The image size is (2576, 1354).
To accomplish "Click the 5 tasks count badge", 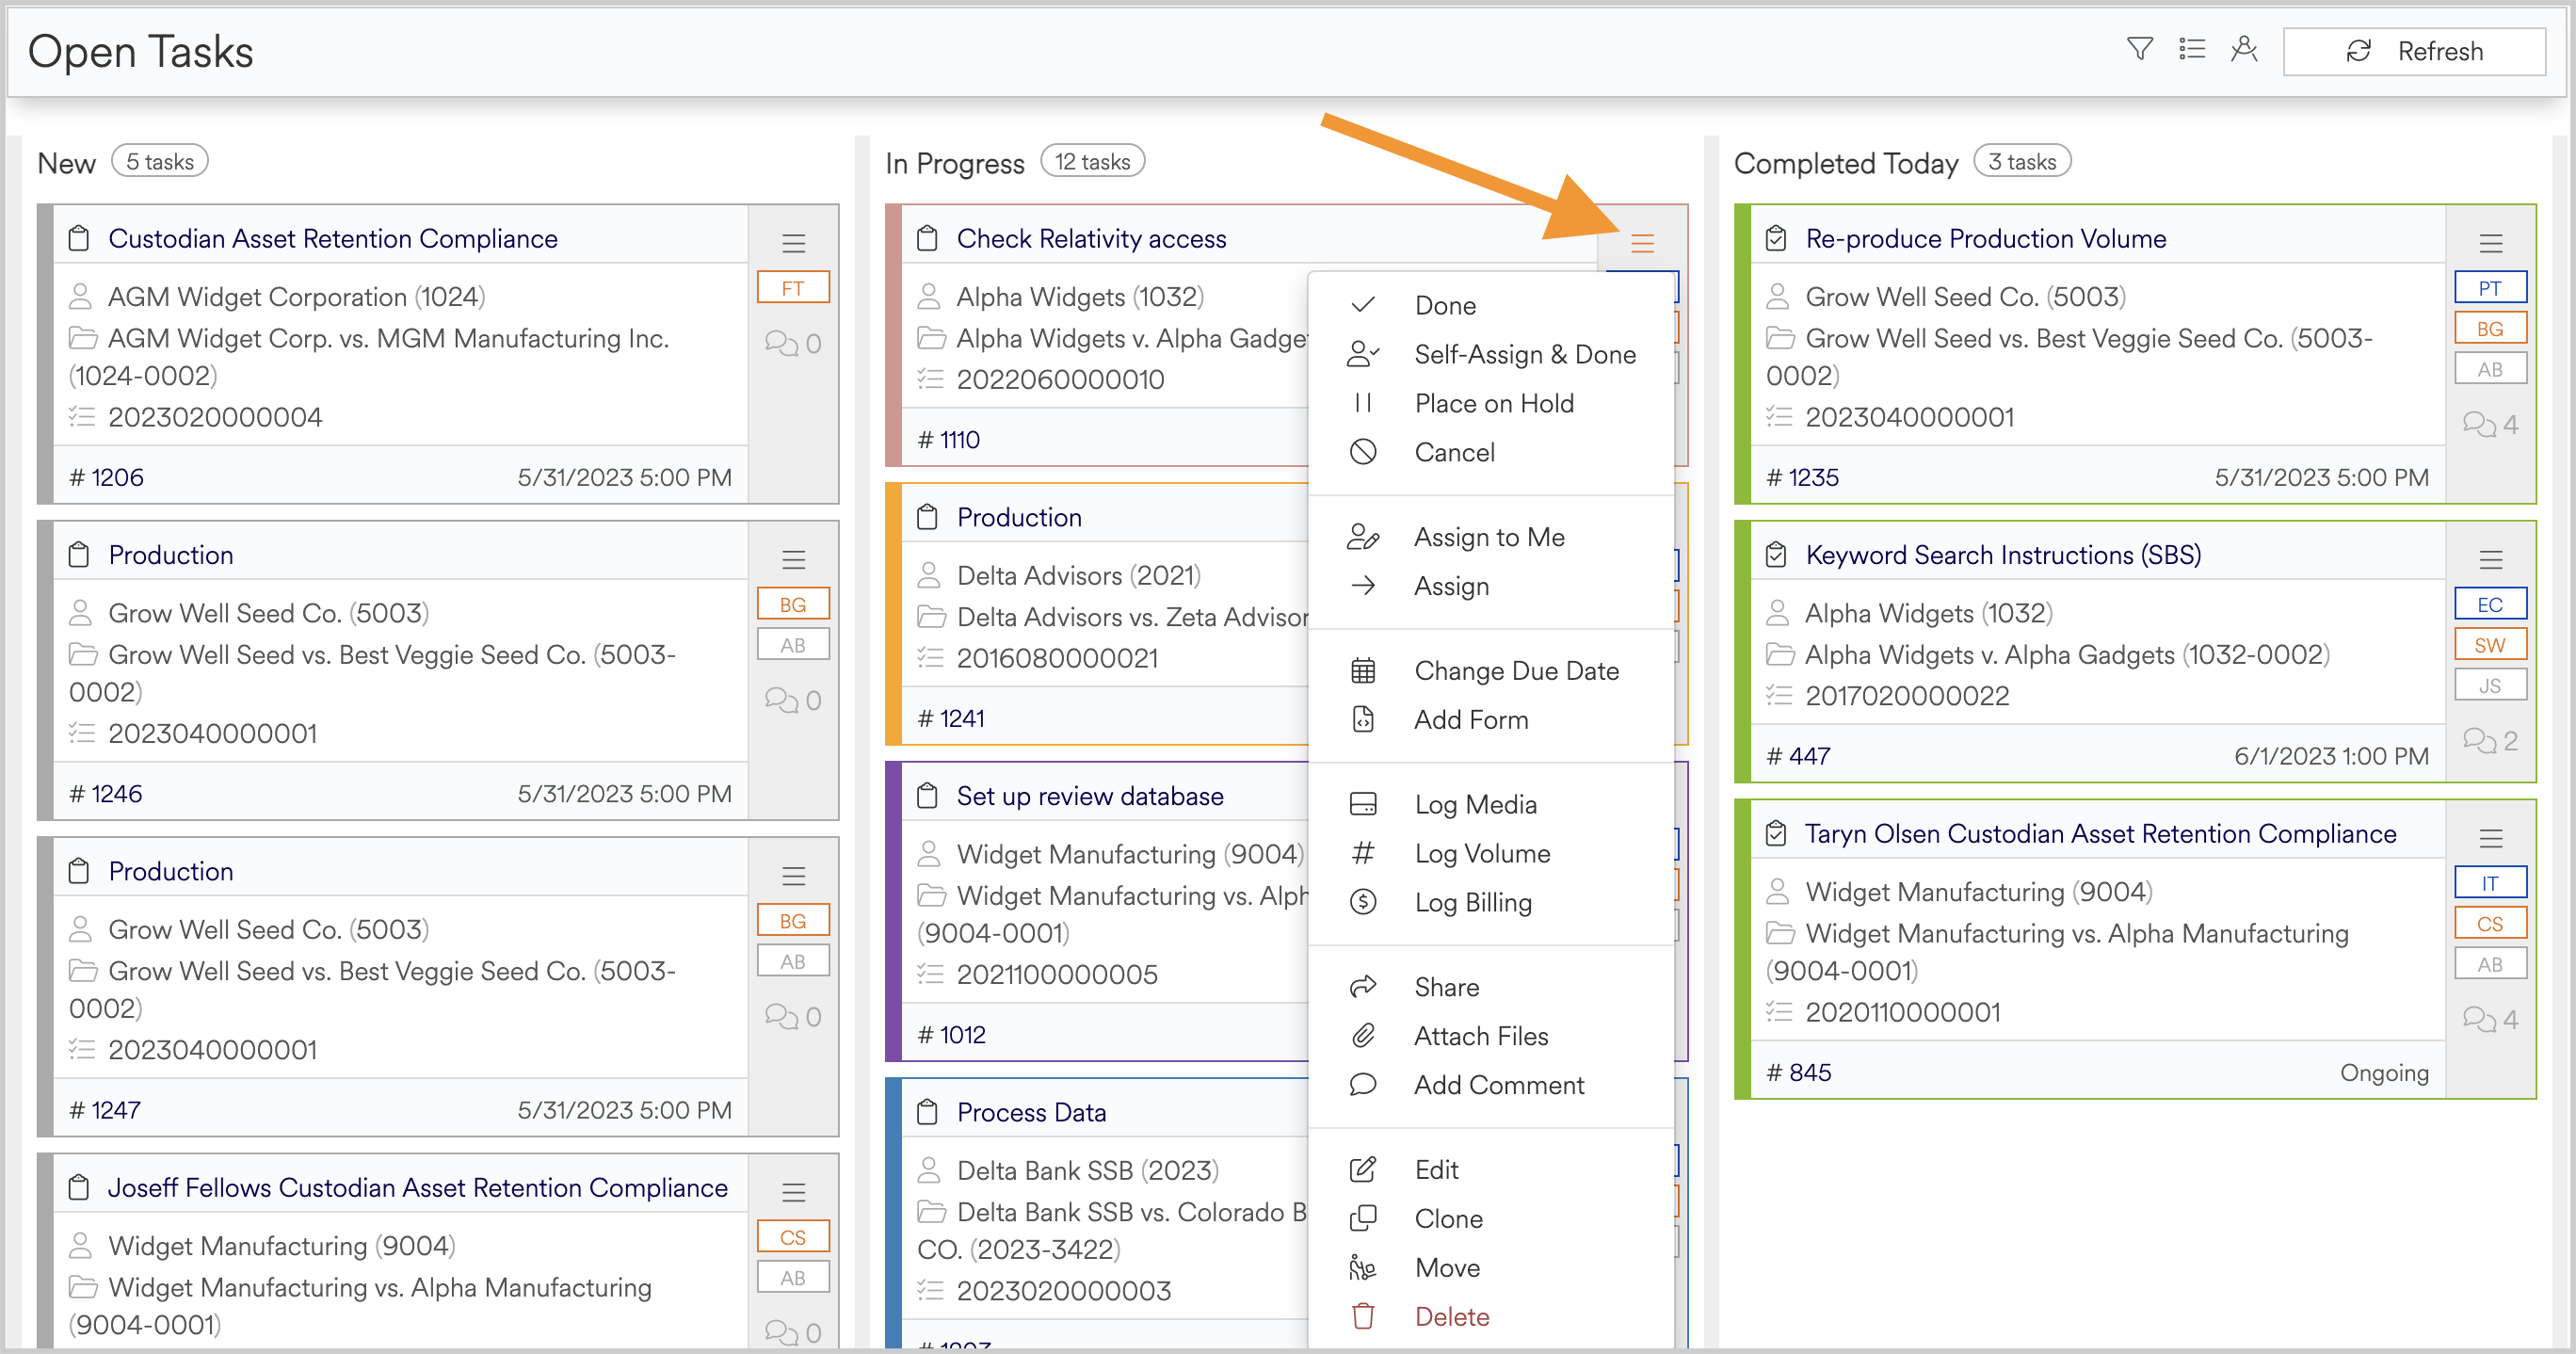I will coord(160,162).
